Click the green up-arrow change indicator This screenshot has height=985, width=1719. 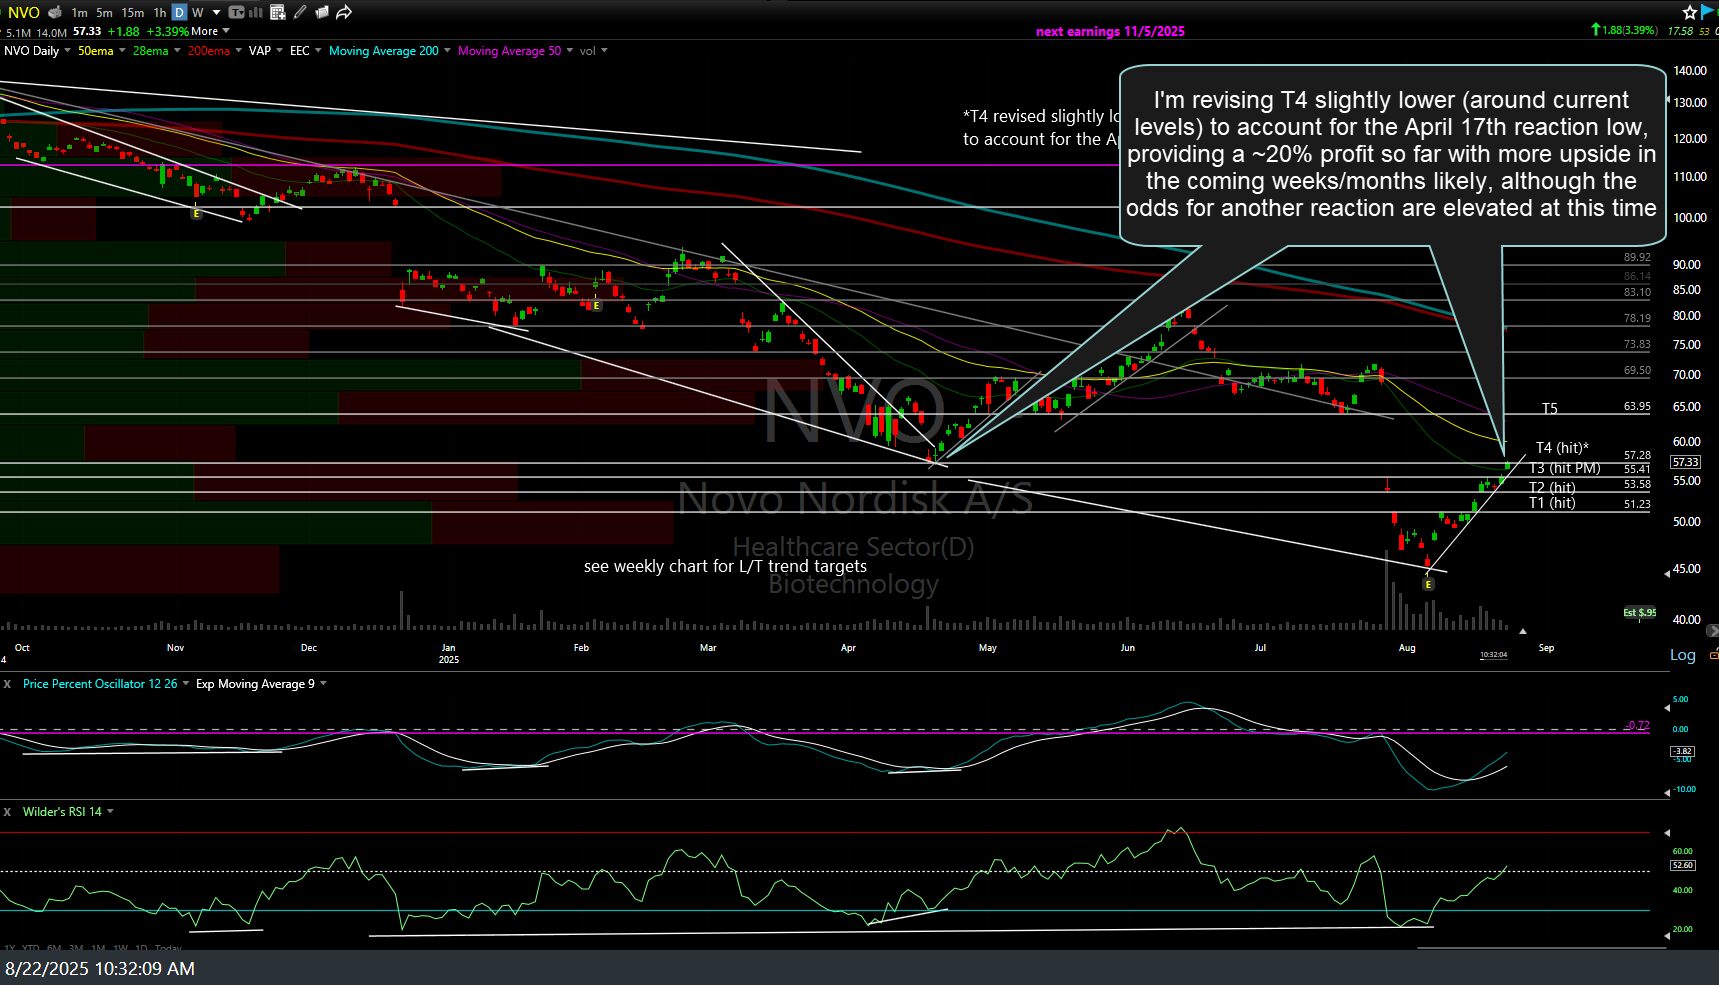pos(1596,30)
